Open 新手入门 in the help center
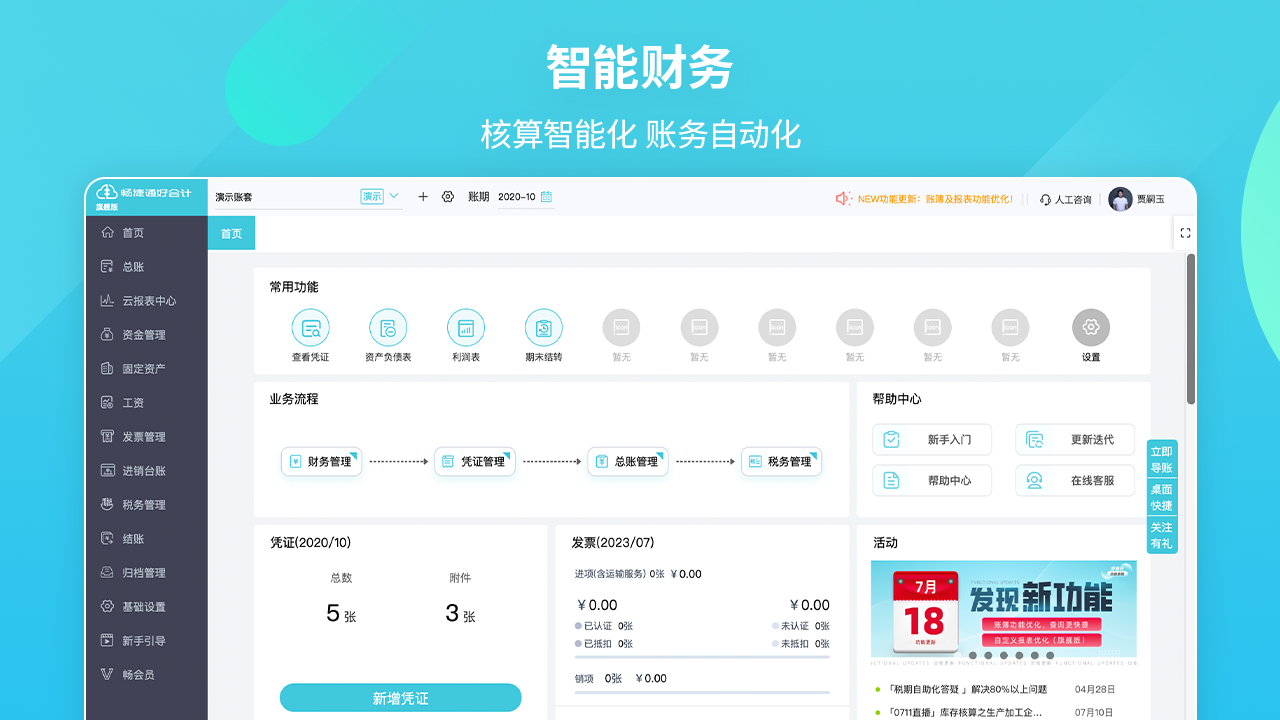Image resolution: width=1280 pixels, height=720 pixels. pyautogui.click(x=932, y=439)
